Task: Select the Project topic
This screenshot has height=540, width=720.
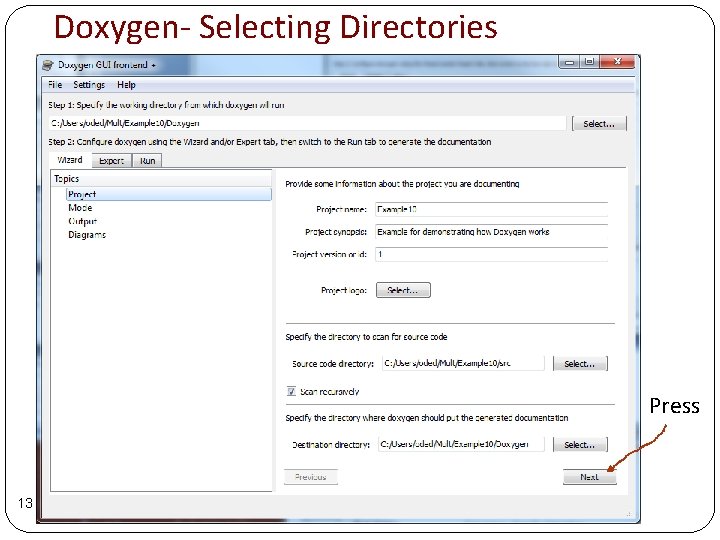Action: [169, 194]
